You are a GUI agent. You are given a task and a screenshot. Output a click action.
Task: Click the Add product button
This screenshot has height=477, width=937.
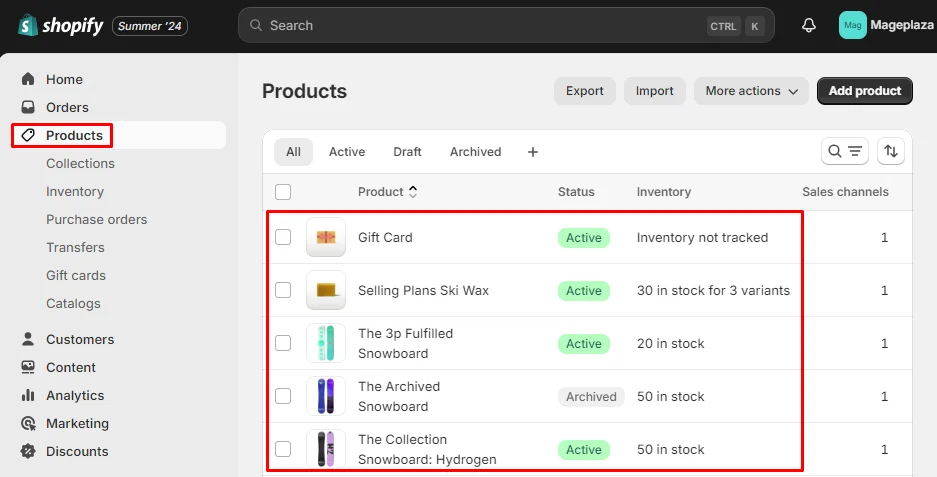pos(865,91)
